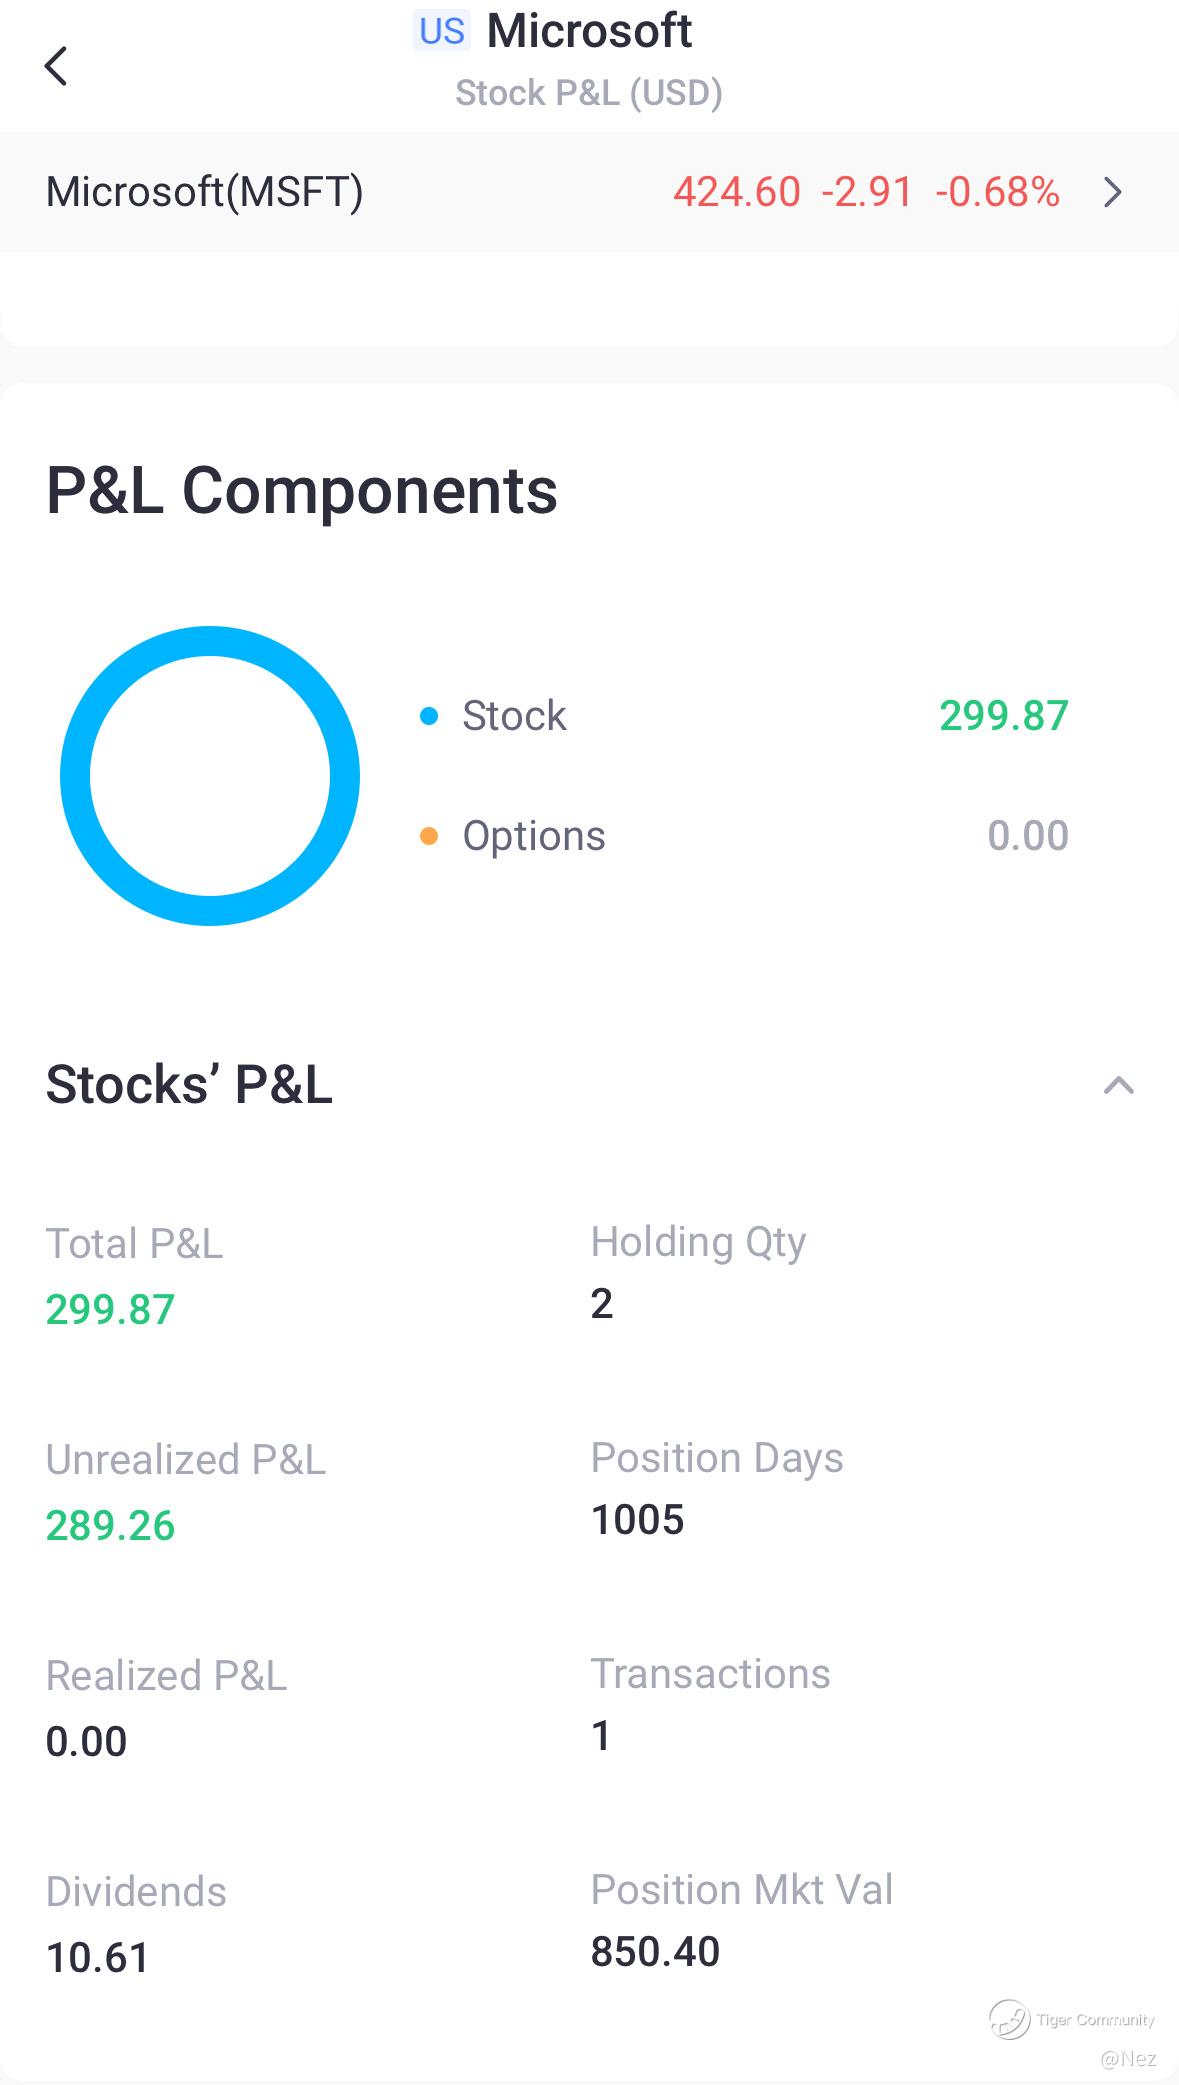1179x2085 pixels.
Task: Open Microsoft quote details via right chevron
Action: (x=1112, y=192)
